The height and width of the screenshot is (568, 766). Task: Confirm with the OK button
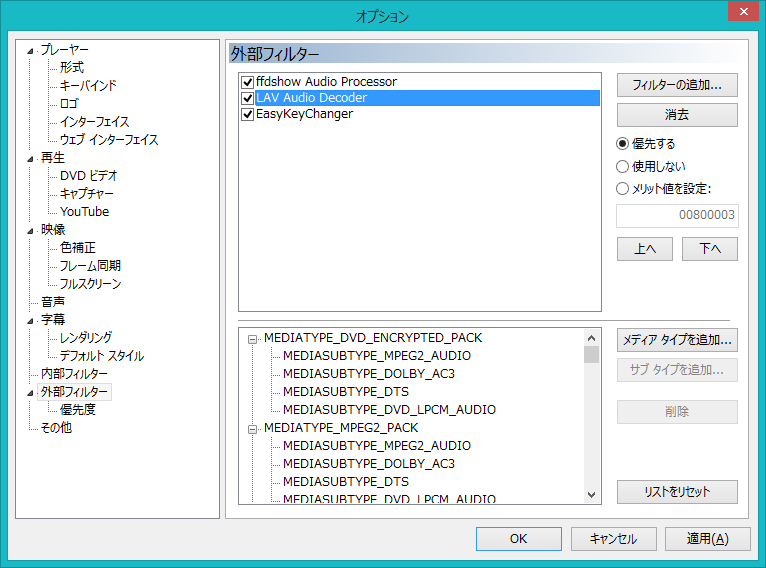click(519, 539)
